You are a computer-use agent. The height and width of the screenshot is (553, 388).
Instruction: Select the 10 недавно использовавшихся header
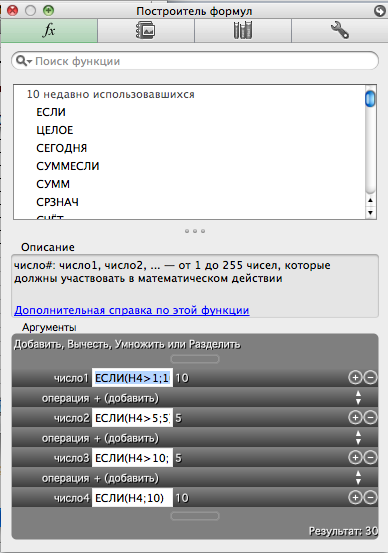[x=111, y=94]
